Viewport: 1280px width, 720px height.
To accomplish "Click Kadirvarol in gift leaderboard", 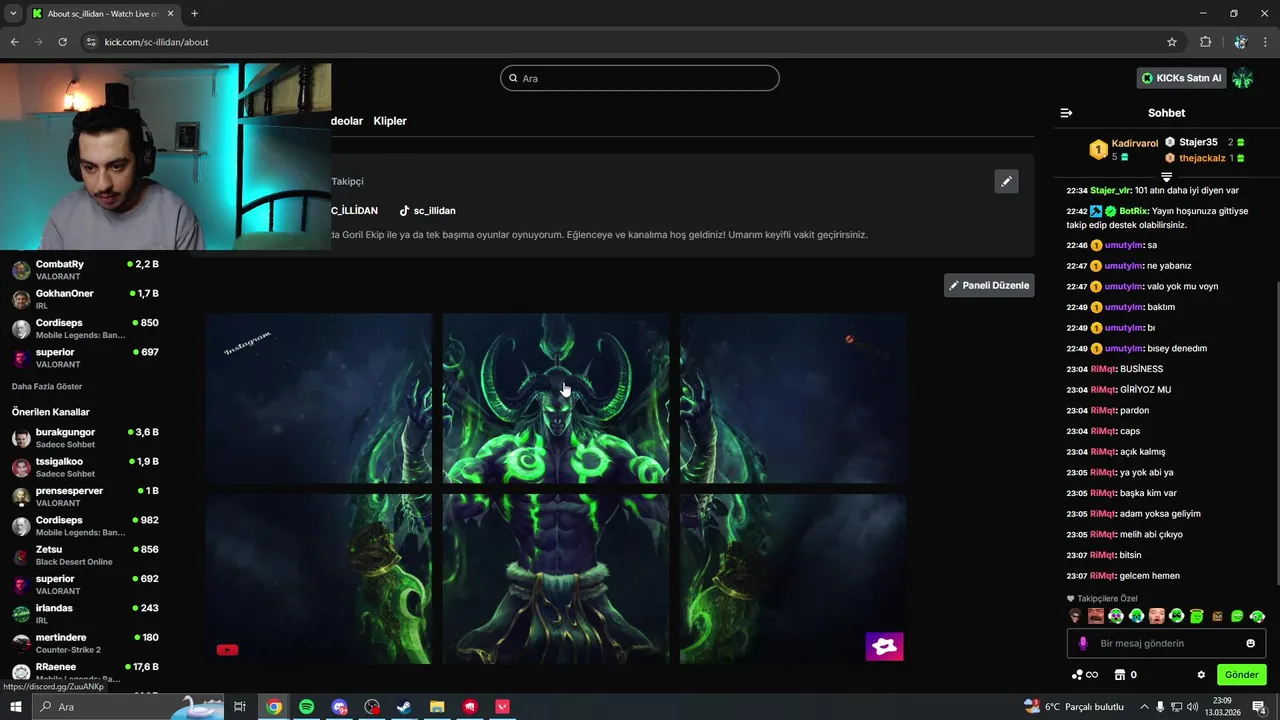I will pos(1134,144).
